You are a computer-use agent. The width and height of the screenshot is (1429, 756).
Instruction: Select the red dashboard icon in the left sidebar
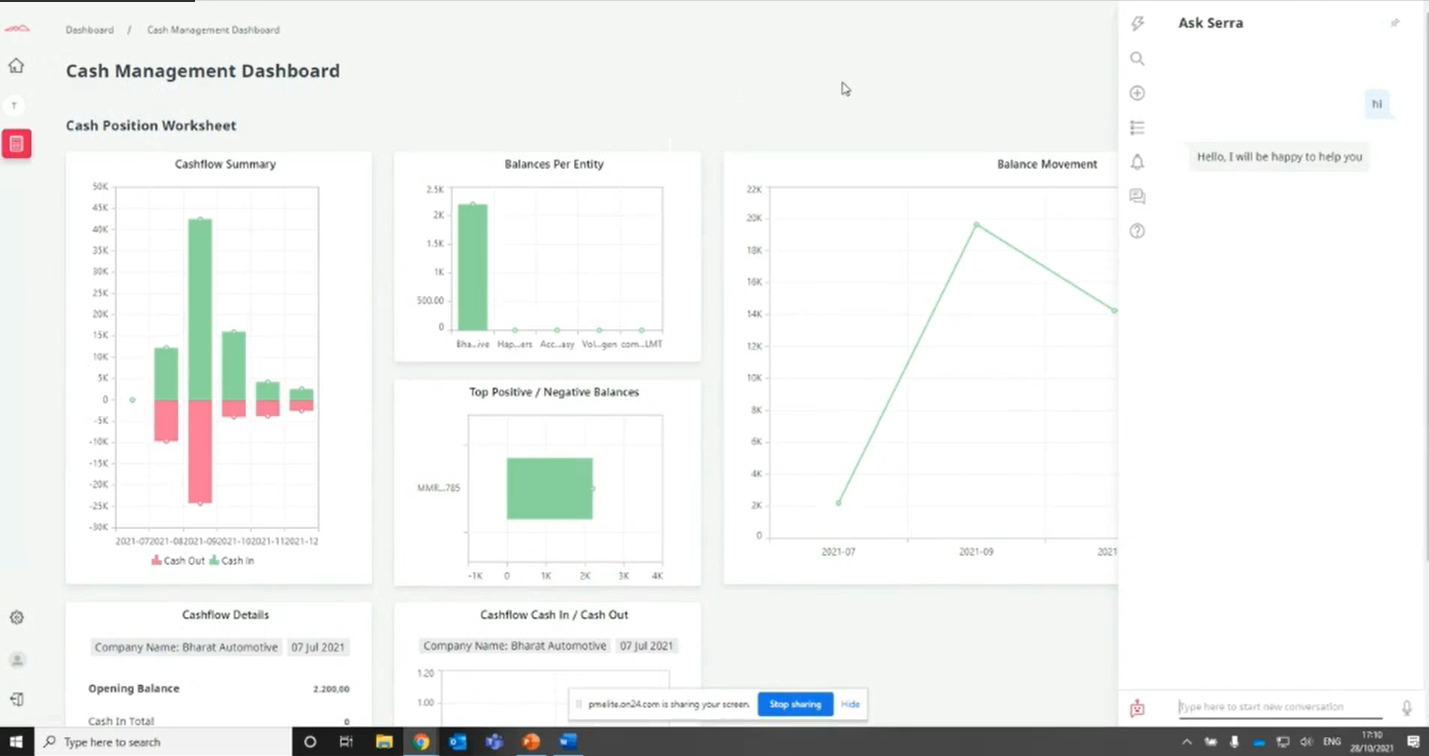pyautogui.click(x=16, y=143)
